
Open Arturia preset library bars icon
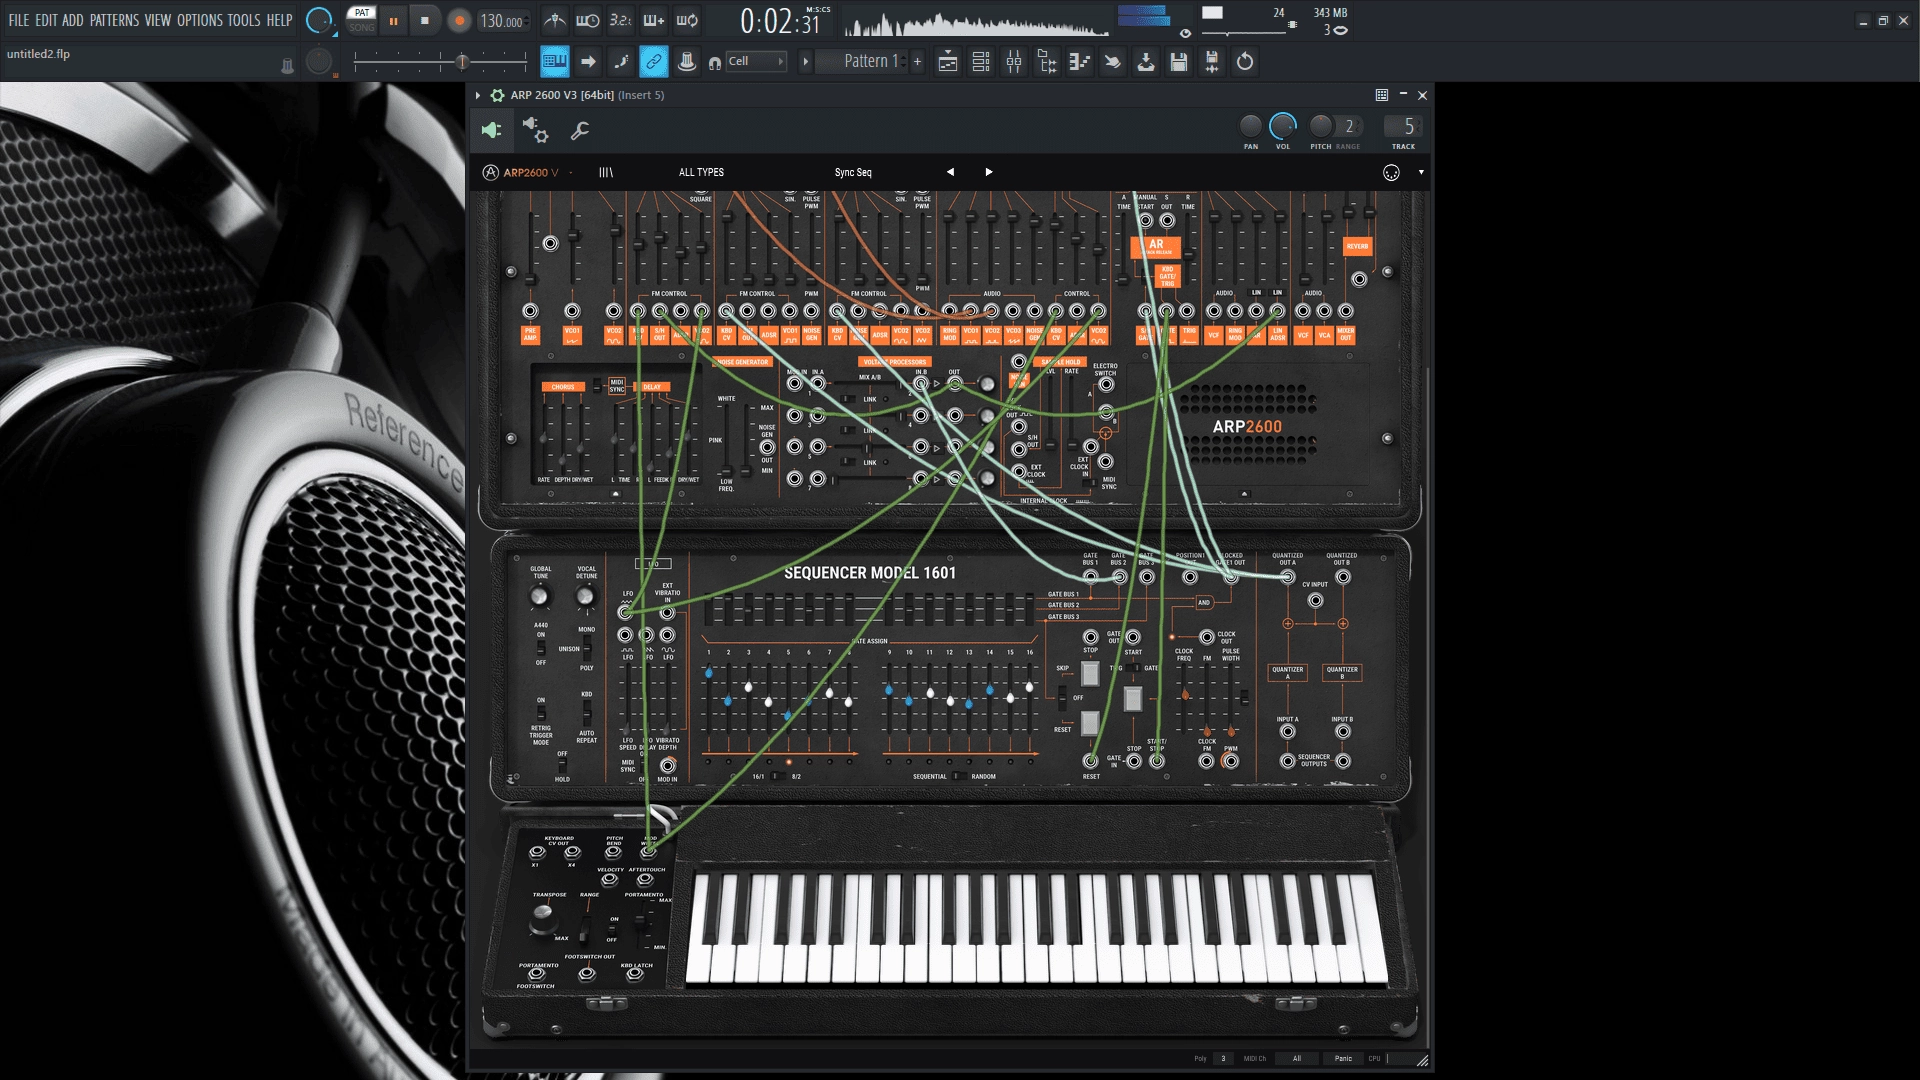(606, 172)
